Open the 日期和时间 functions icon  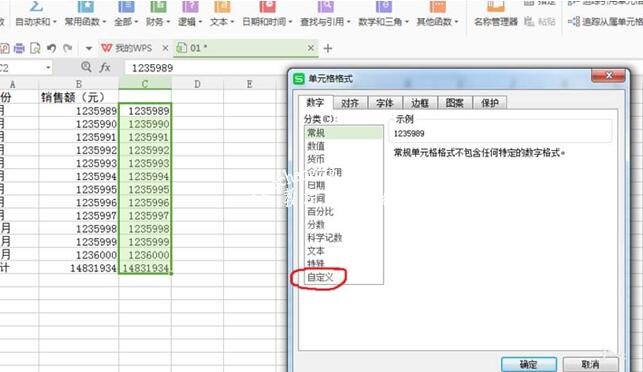pos(267,6)
